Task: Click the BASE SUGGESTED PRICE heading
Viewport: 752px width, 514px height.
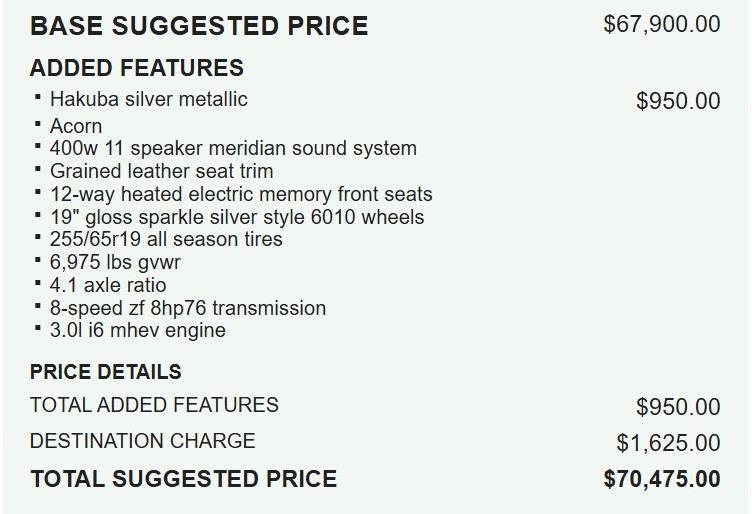Action: pyautogui.click(x=199, y=26)
